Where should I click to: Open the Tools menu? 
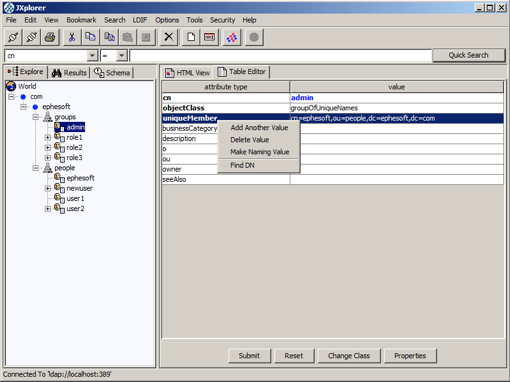194,20
